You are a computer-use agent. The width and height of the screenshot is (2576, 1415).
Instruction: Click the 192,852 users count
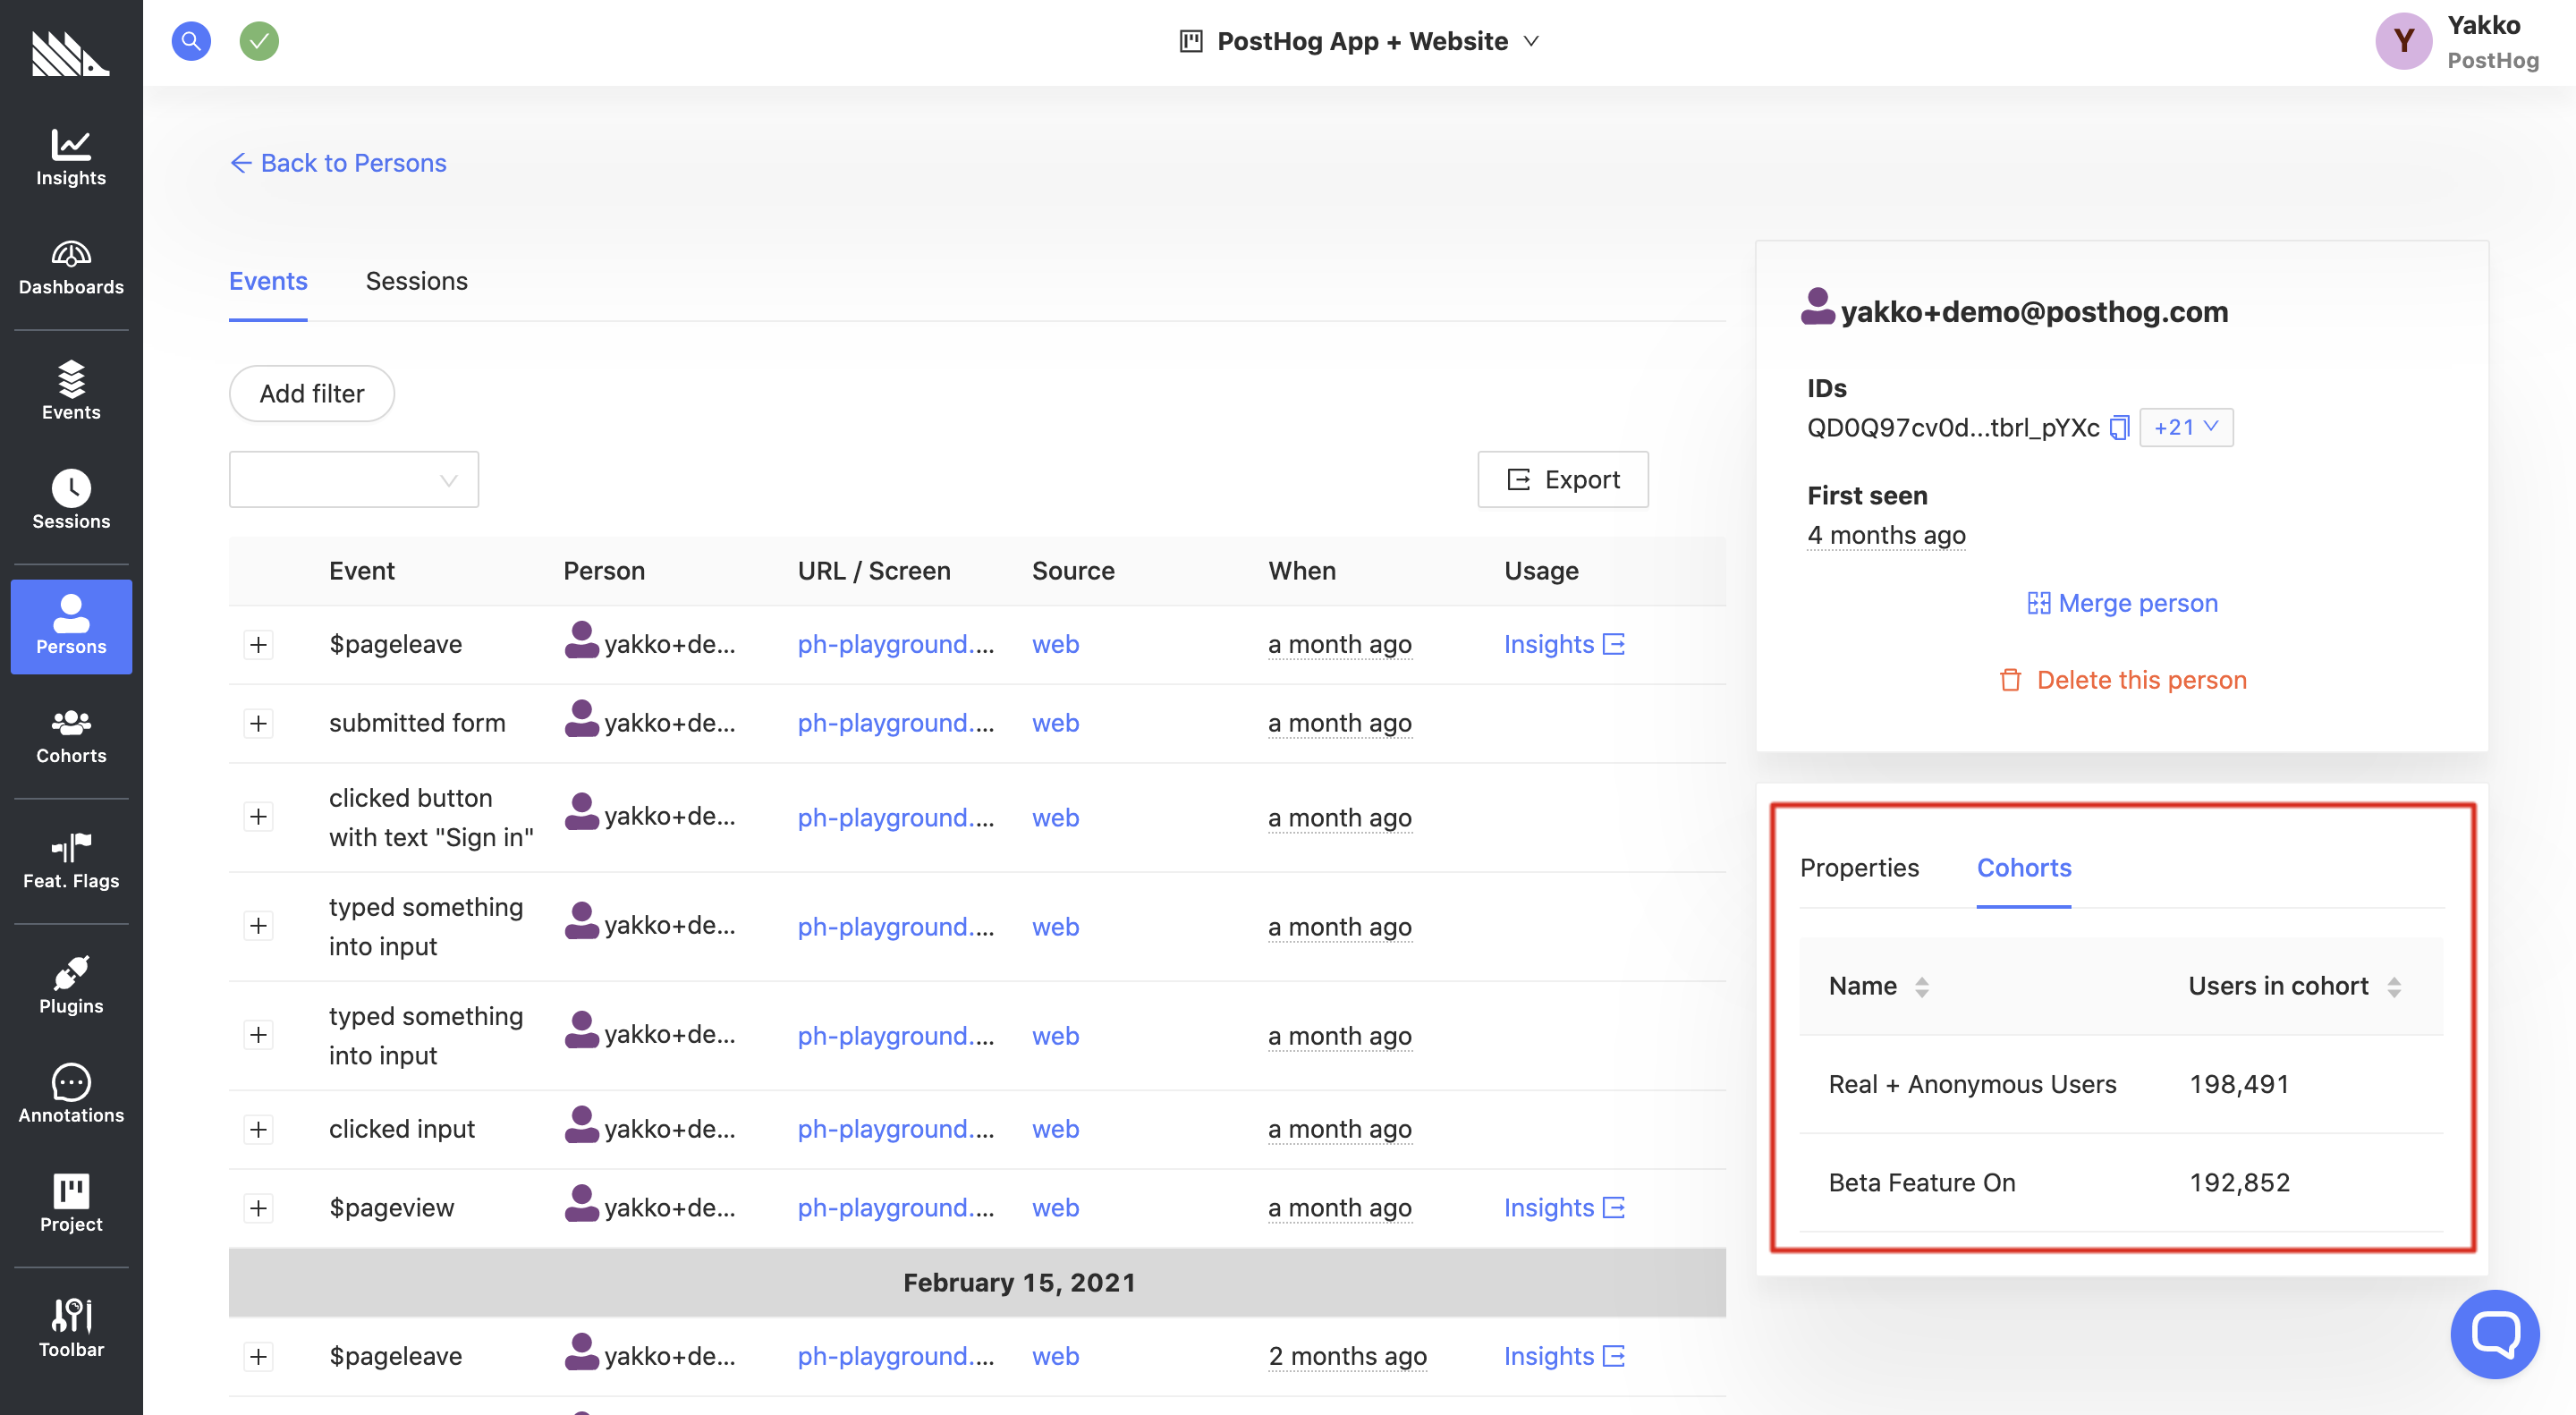pyautogui.click(x=2239, y=1183)
